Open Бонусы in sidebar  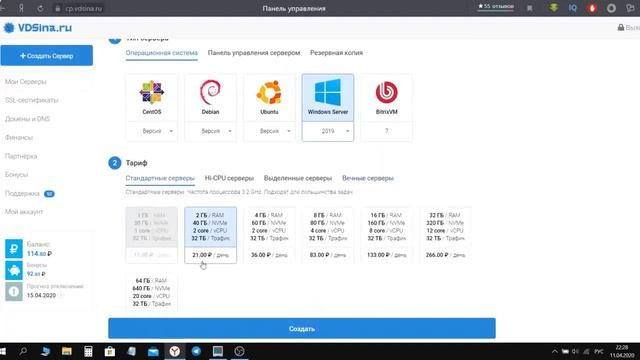[x=16, y=174]
